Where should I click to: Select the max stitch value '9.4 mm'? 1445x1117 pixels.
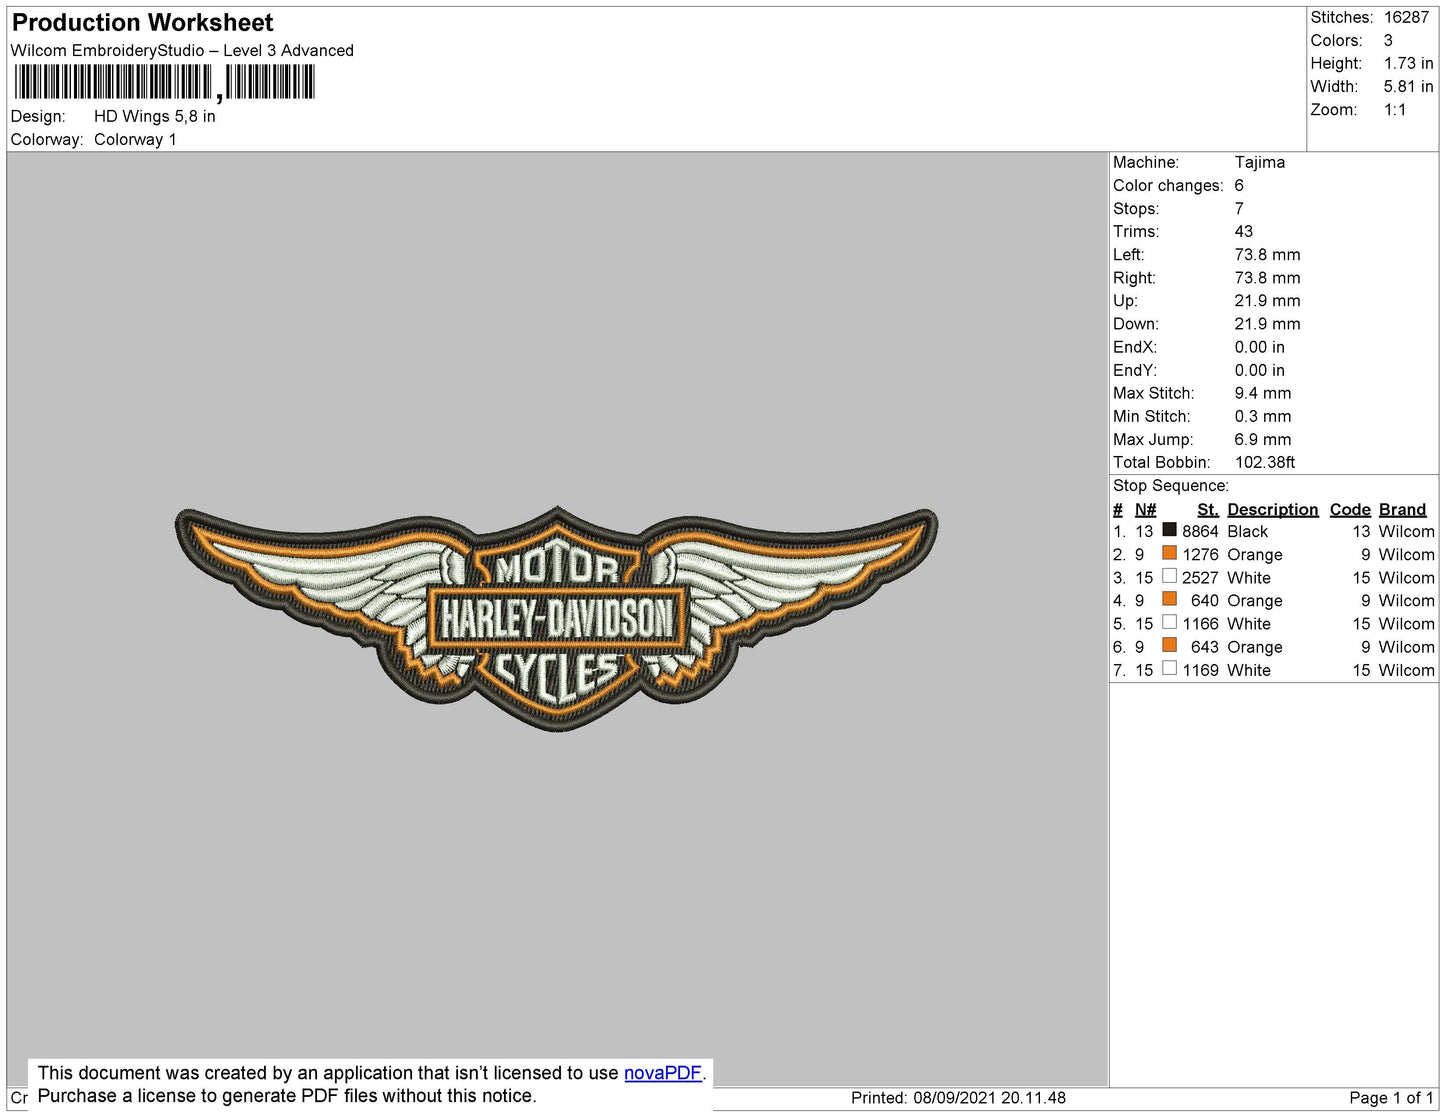[1263, 393]
